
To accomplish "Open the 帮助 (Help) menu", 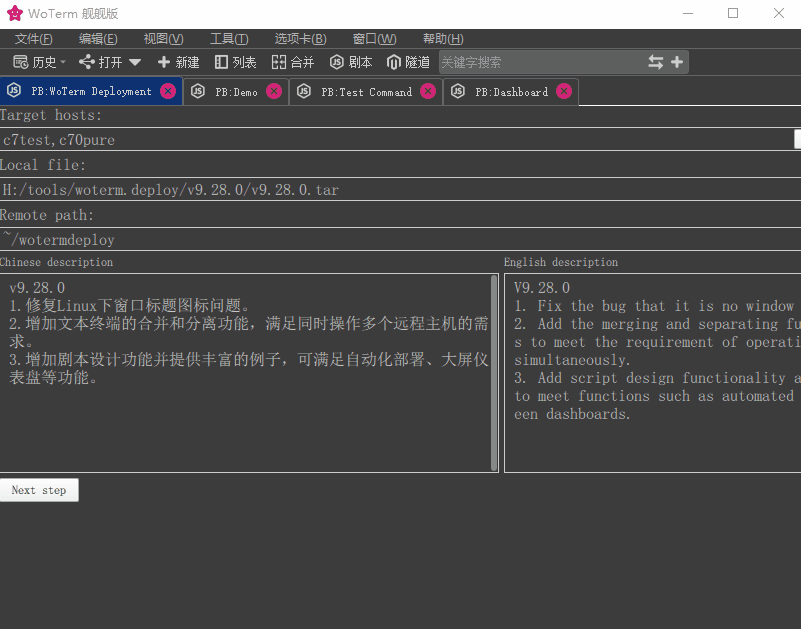I will pyautogui.click(x=442, y=39).
